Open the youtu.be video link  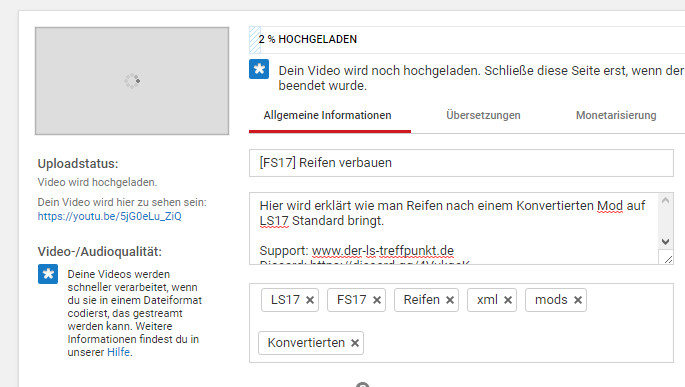coord(109,216)
